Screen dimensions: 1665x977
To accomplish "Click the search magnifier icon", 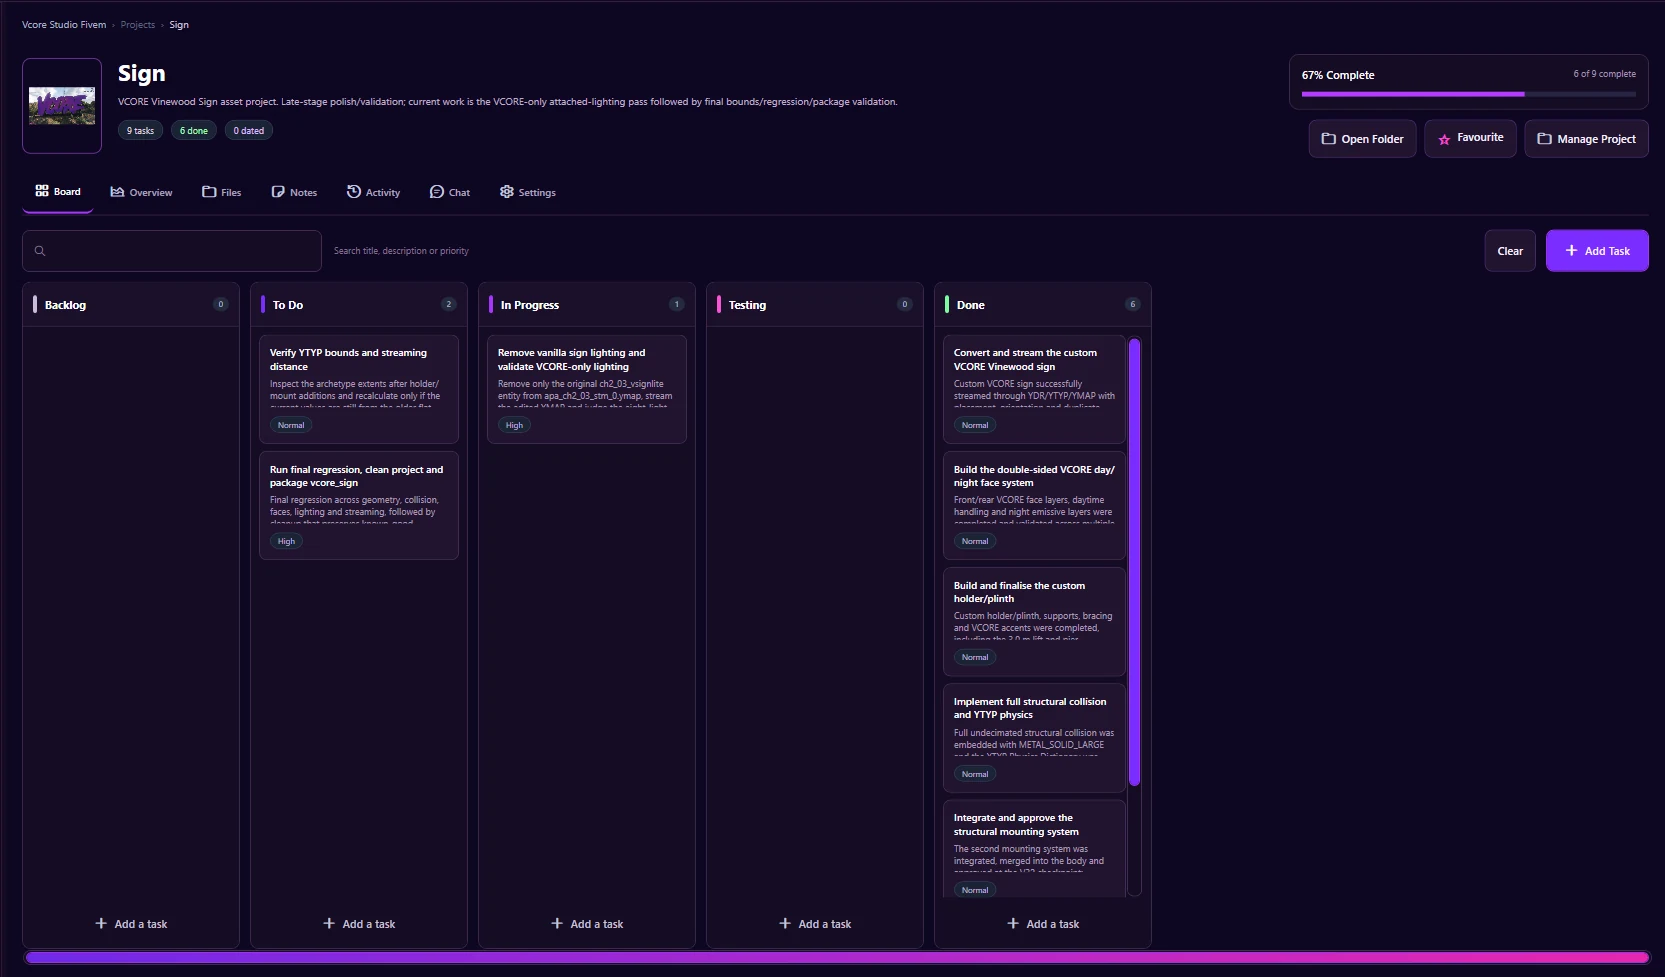I will 40,251.
